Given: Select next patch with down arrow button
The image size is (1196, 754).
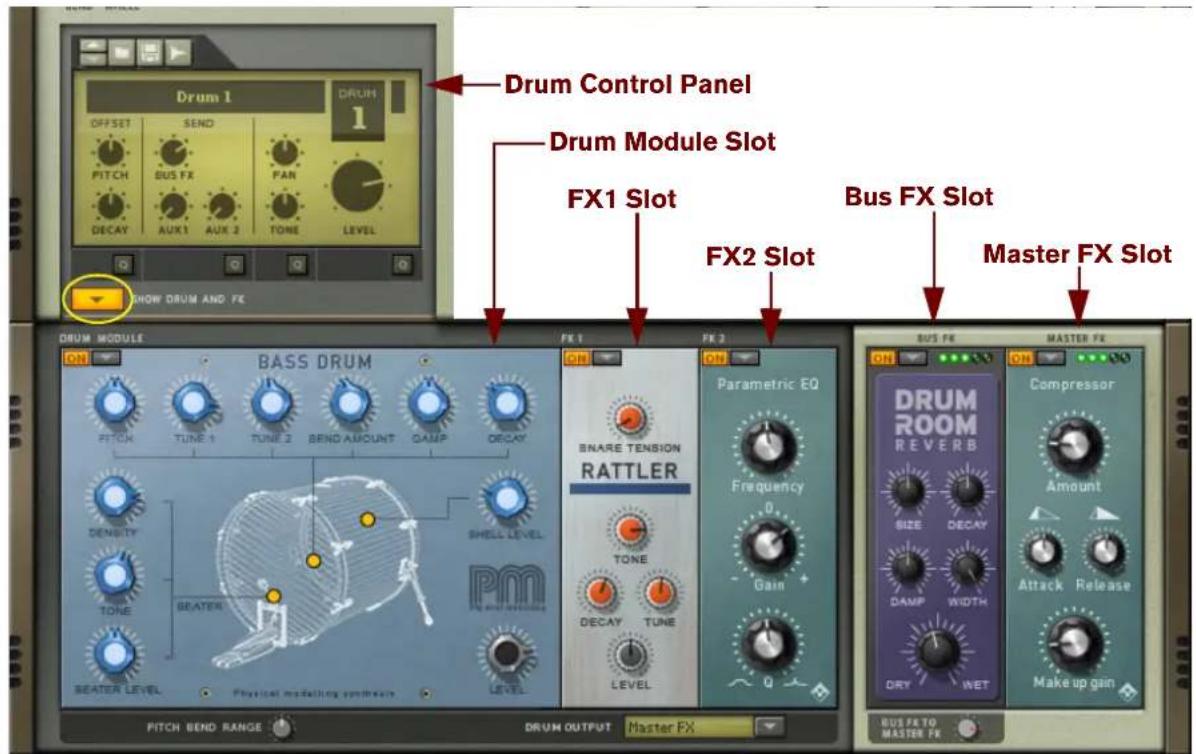Looking at the screenshot, I should pyautogui.click(x=93, y=58).
